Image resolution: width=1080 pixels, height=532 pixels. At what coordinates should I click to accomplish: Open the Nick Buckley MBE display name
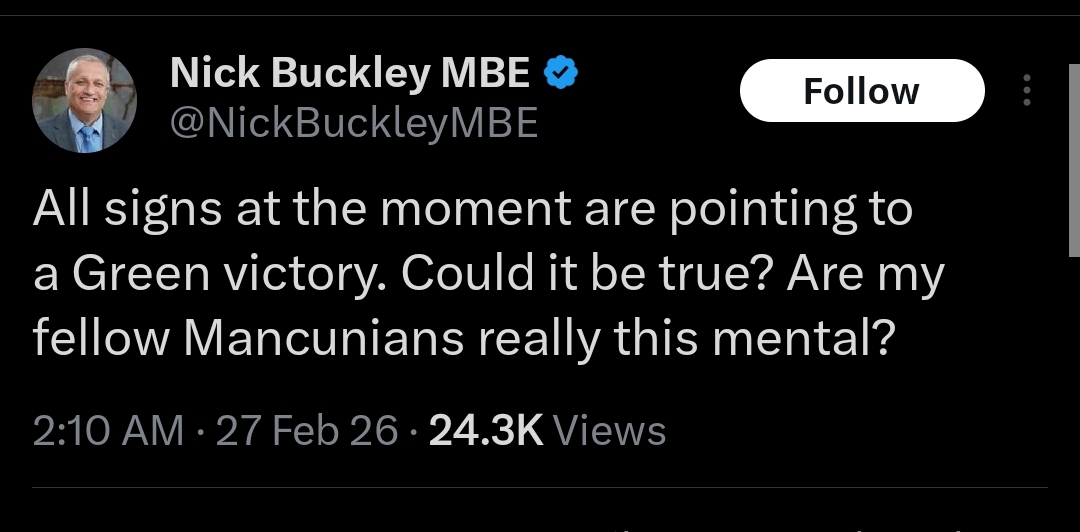point(350,72)
